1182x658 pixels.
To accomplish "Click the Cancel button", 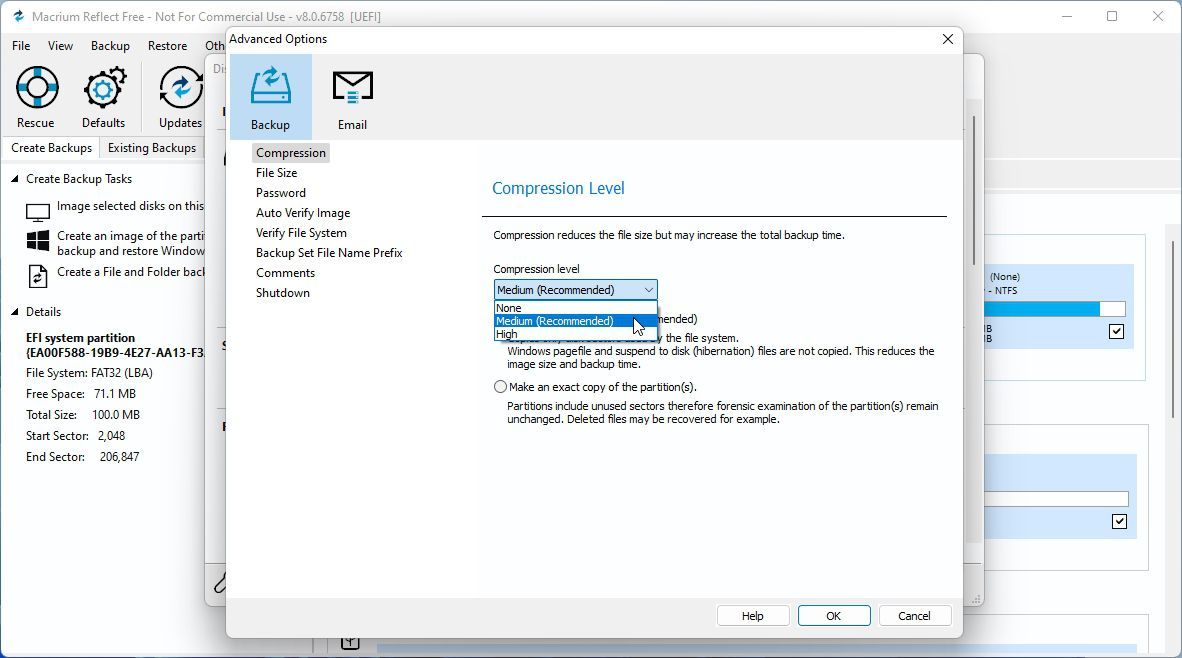I will (914, 616).
